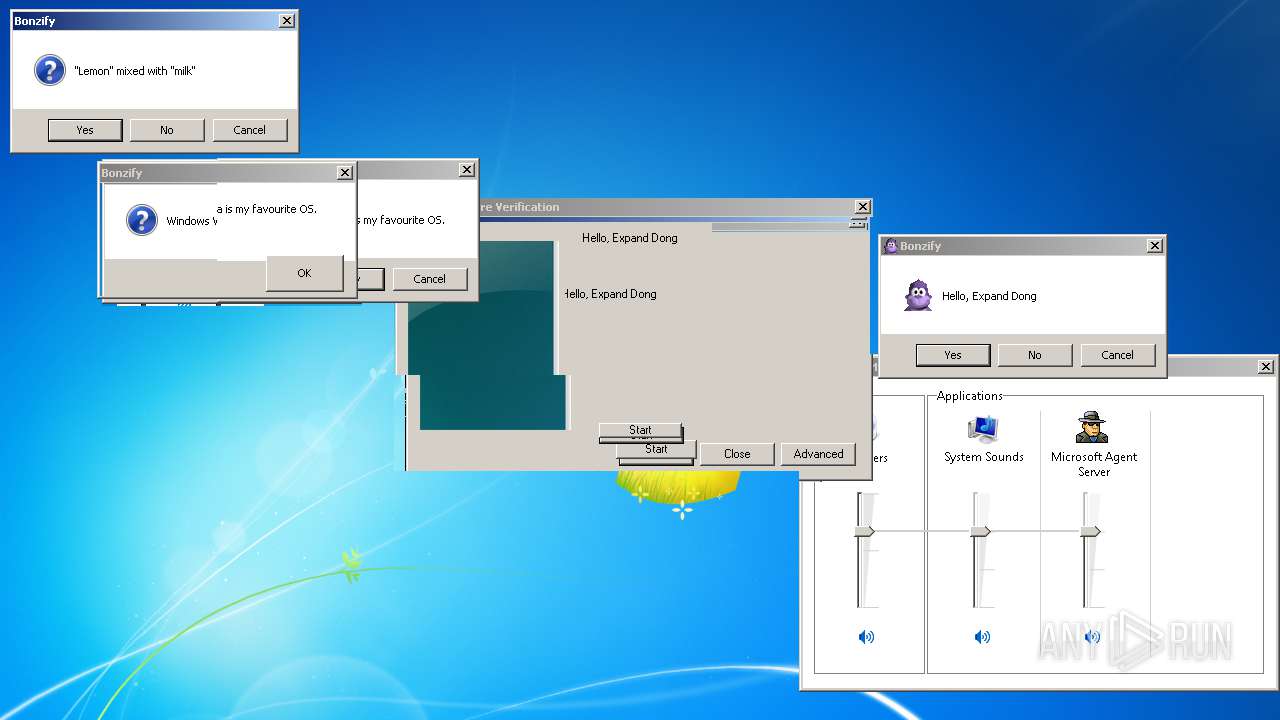1280x720 pixels.
Task: Adjust the Speakers device volume slider
Action: [865, 531]
